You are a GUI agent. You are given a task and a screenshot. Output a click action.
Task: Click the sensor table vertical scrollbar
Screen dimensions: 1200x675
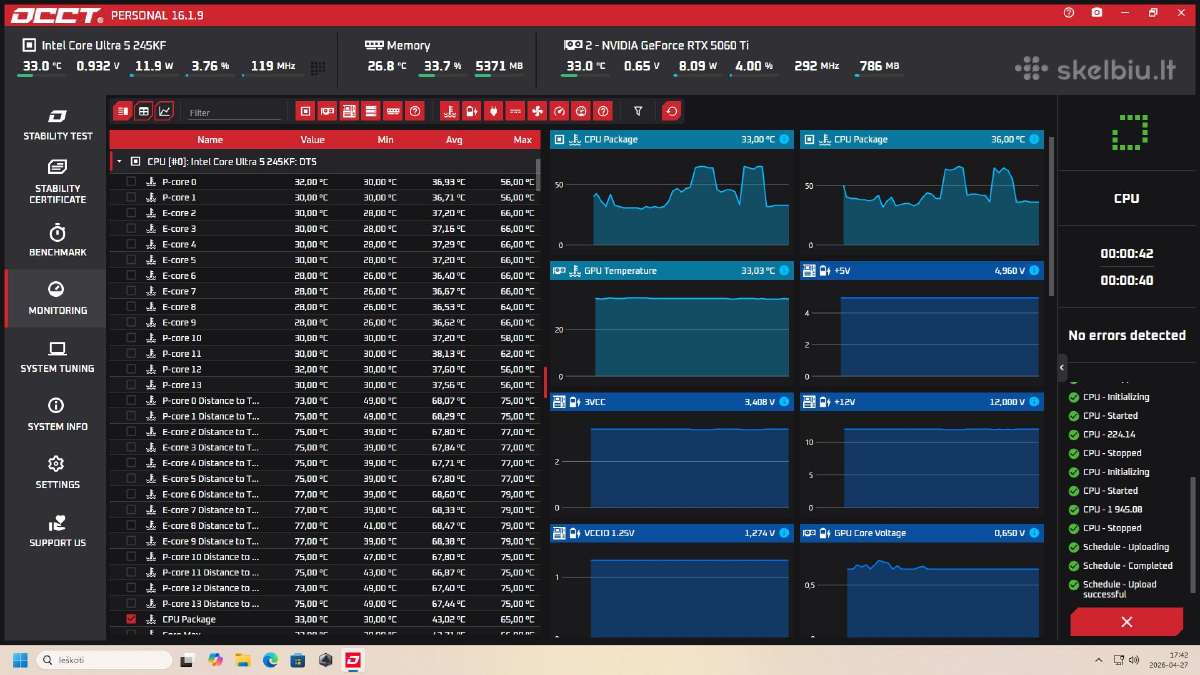click(x=539, y=174)
